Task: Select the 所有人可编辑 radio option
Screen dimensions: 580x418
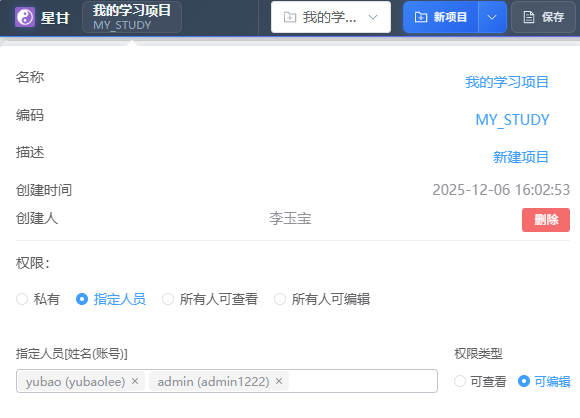Action: point(280,299)
